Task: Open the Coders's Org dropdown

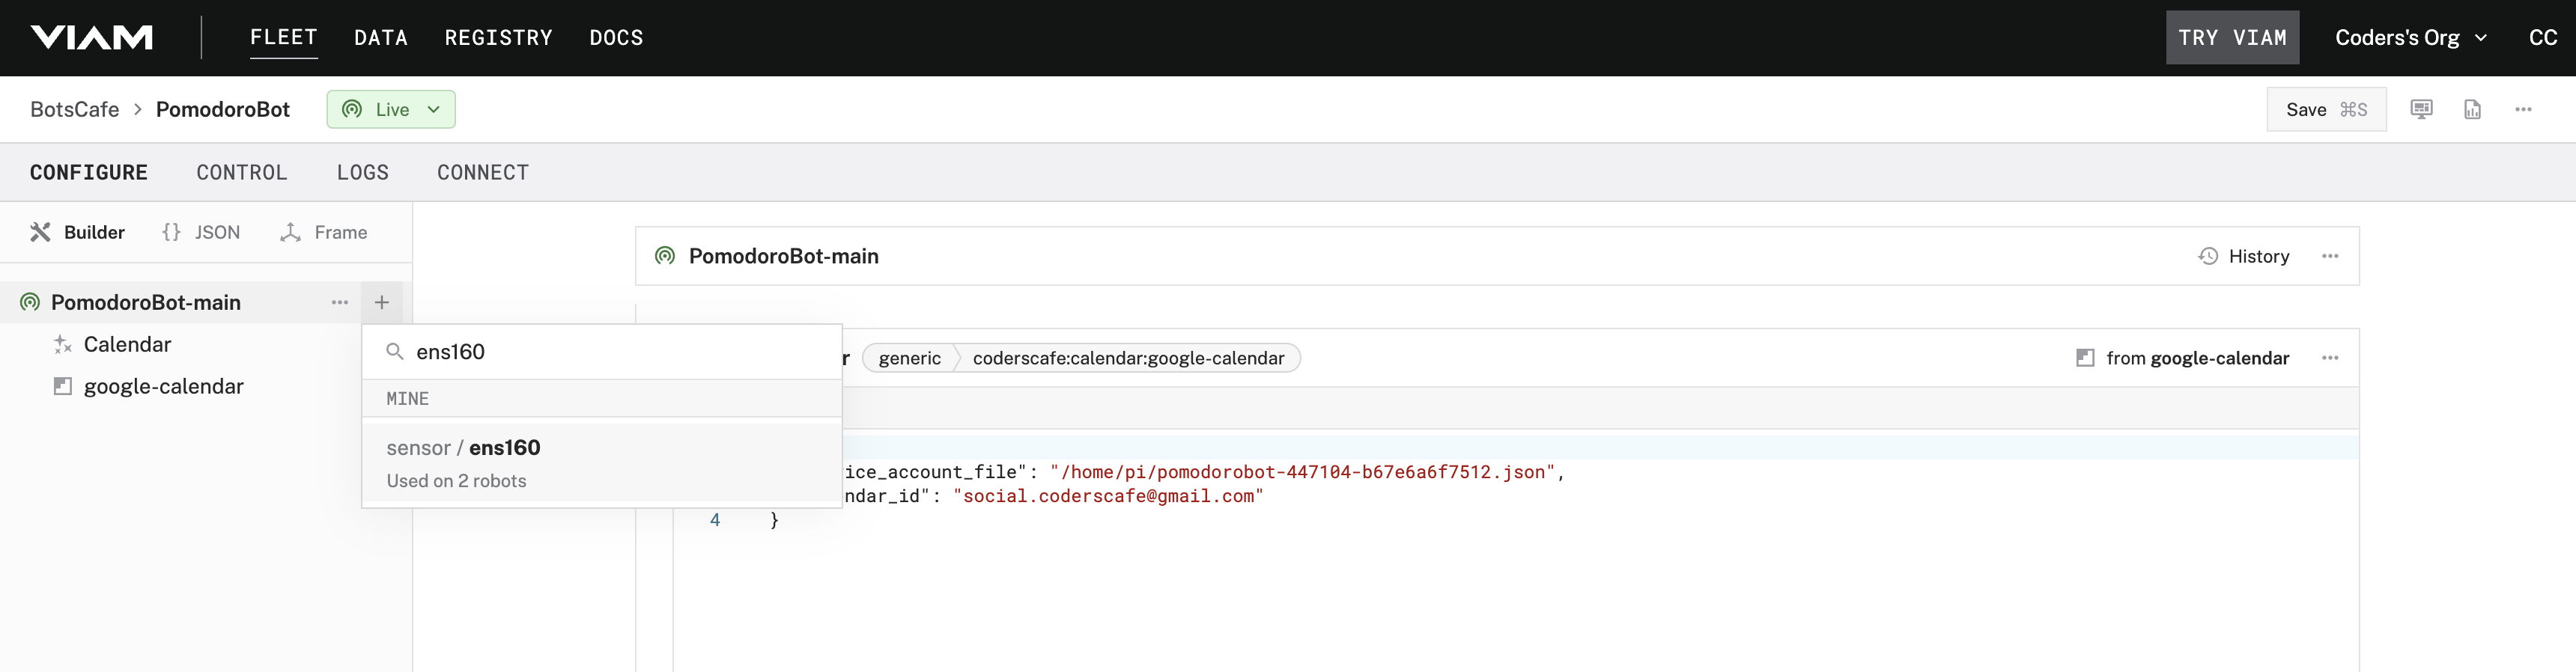Action: point(2410,38)
